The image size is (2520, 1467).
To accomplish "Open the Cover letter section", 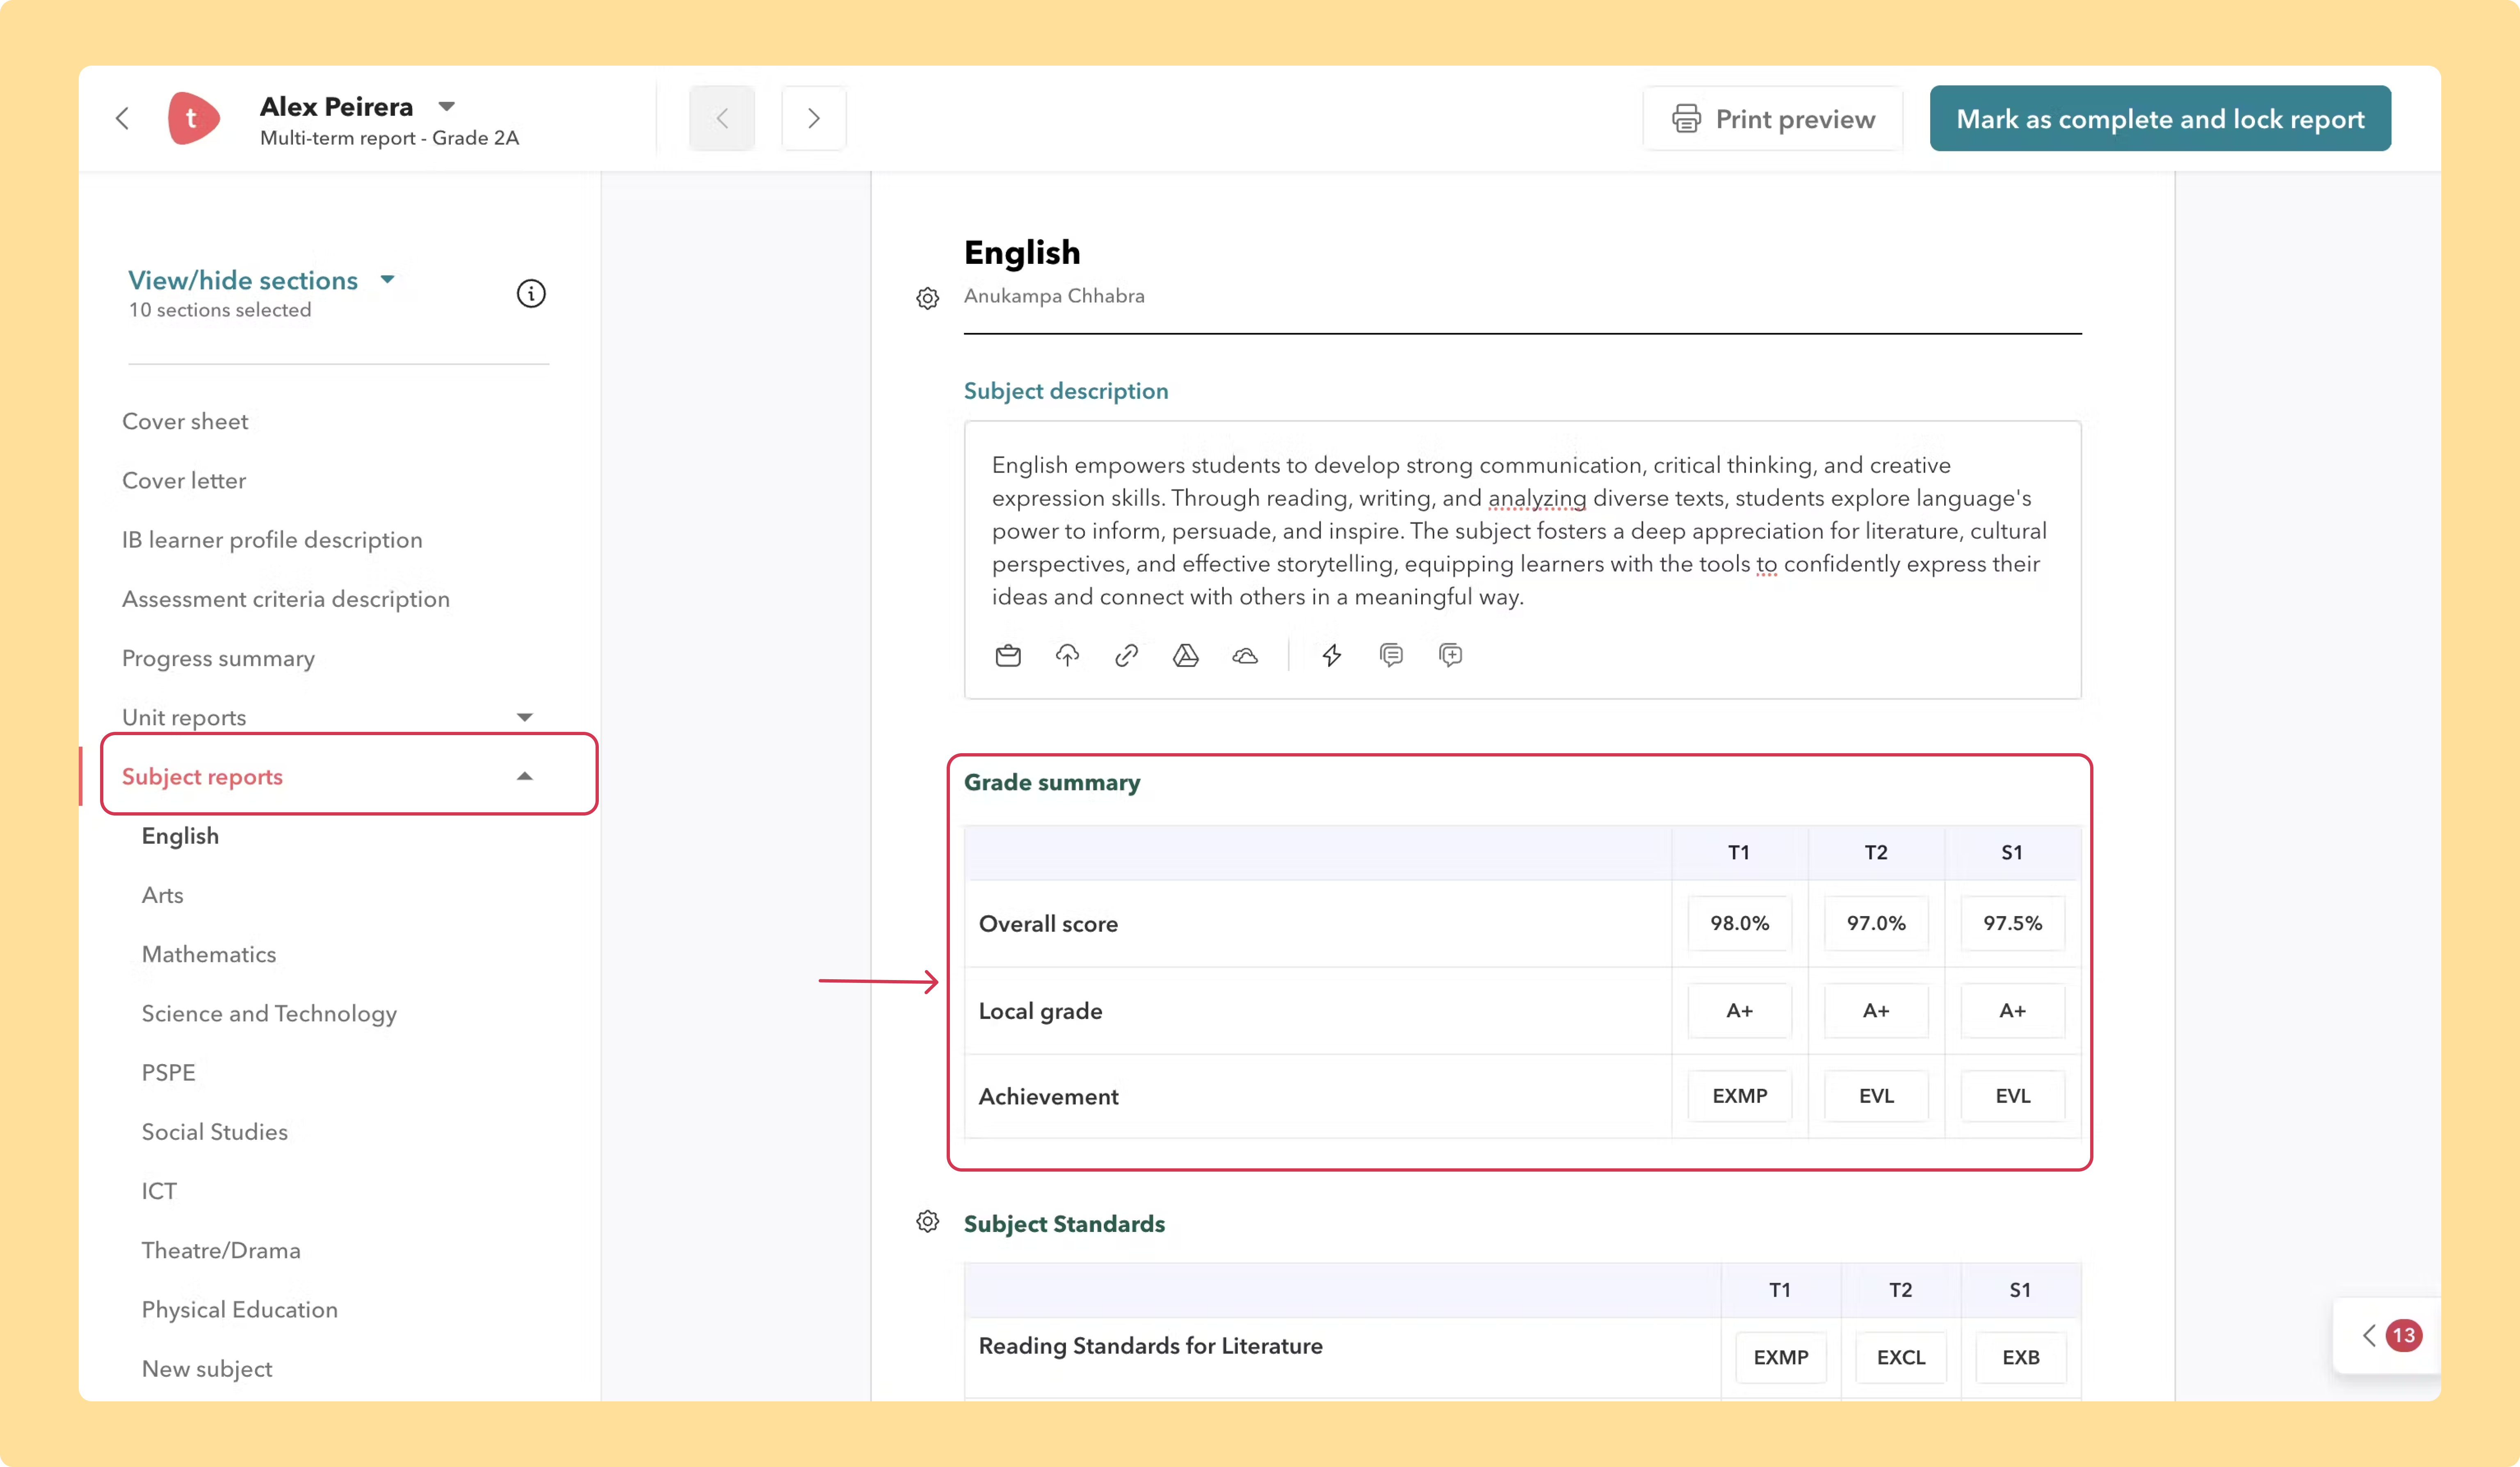I will pos(184,481).
